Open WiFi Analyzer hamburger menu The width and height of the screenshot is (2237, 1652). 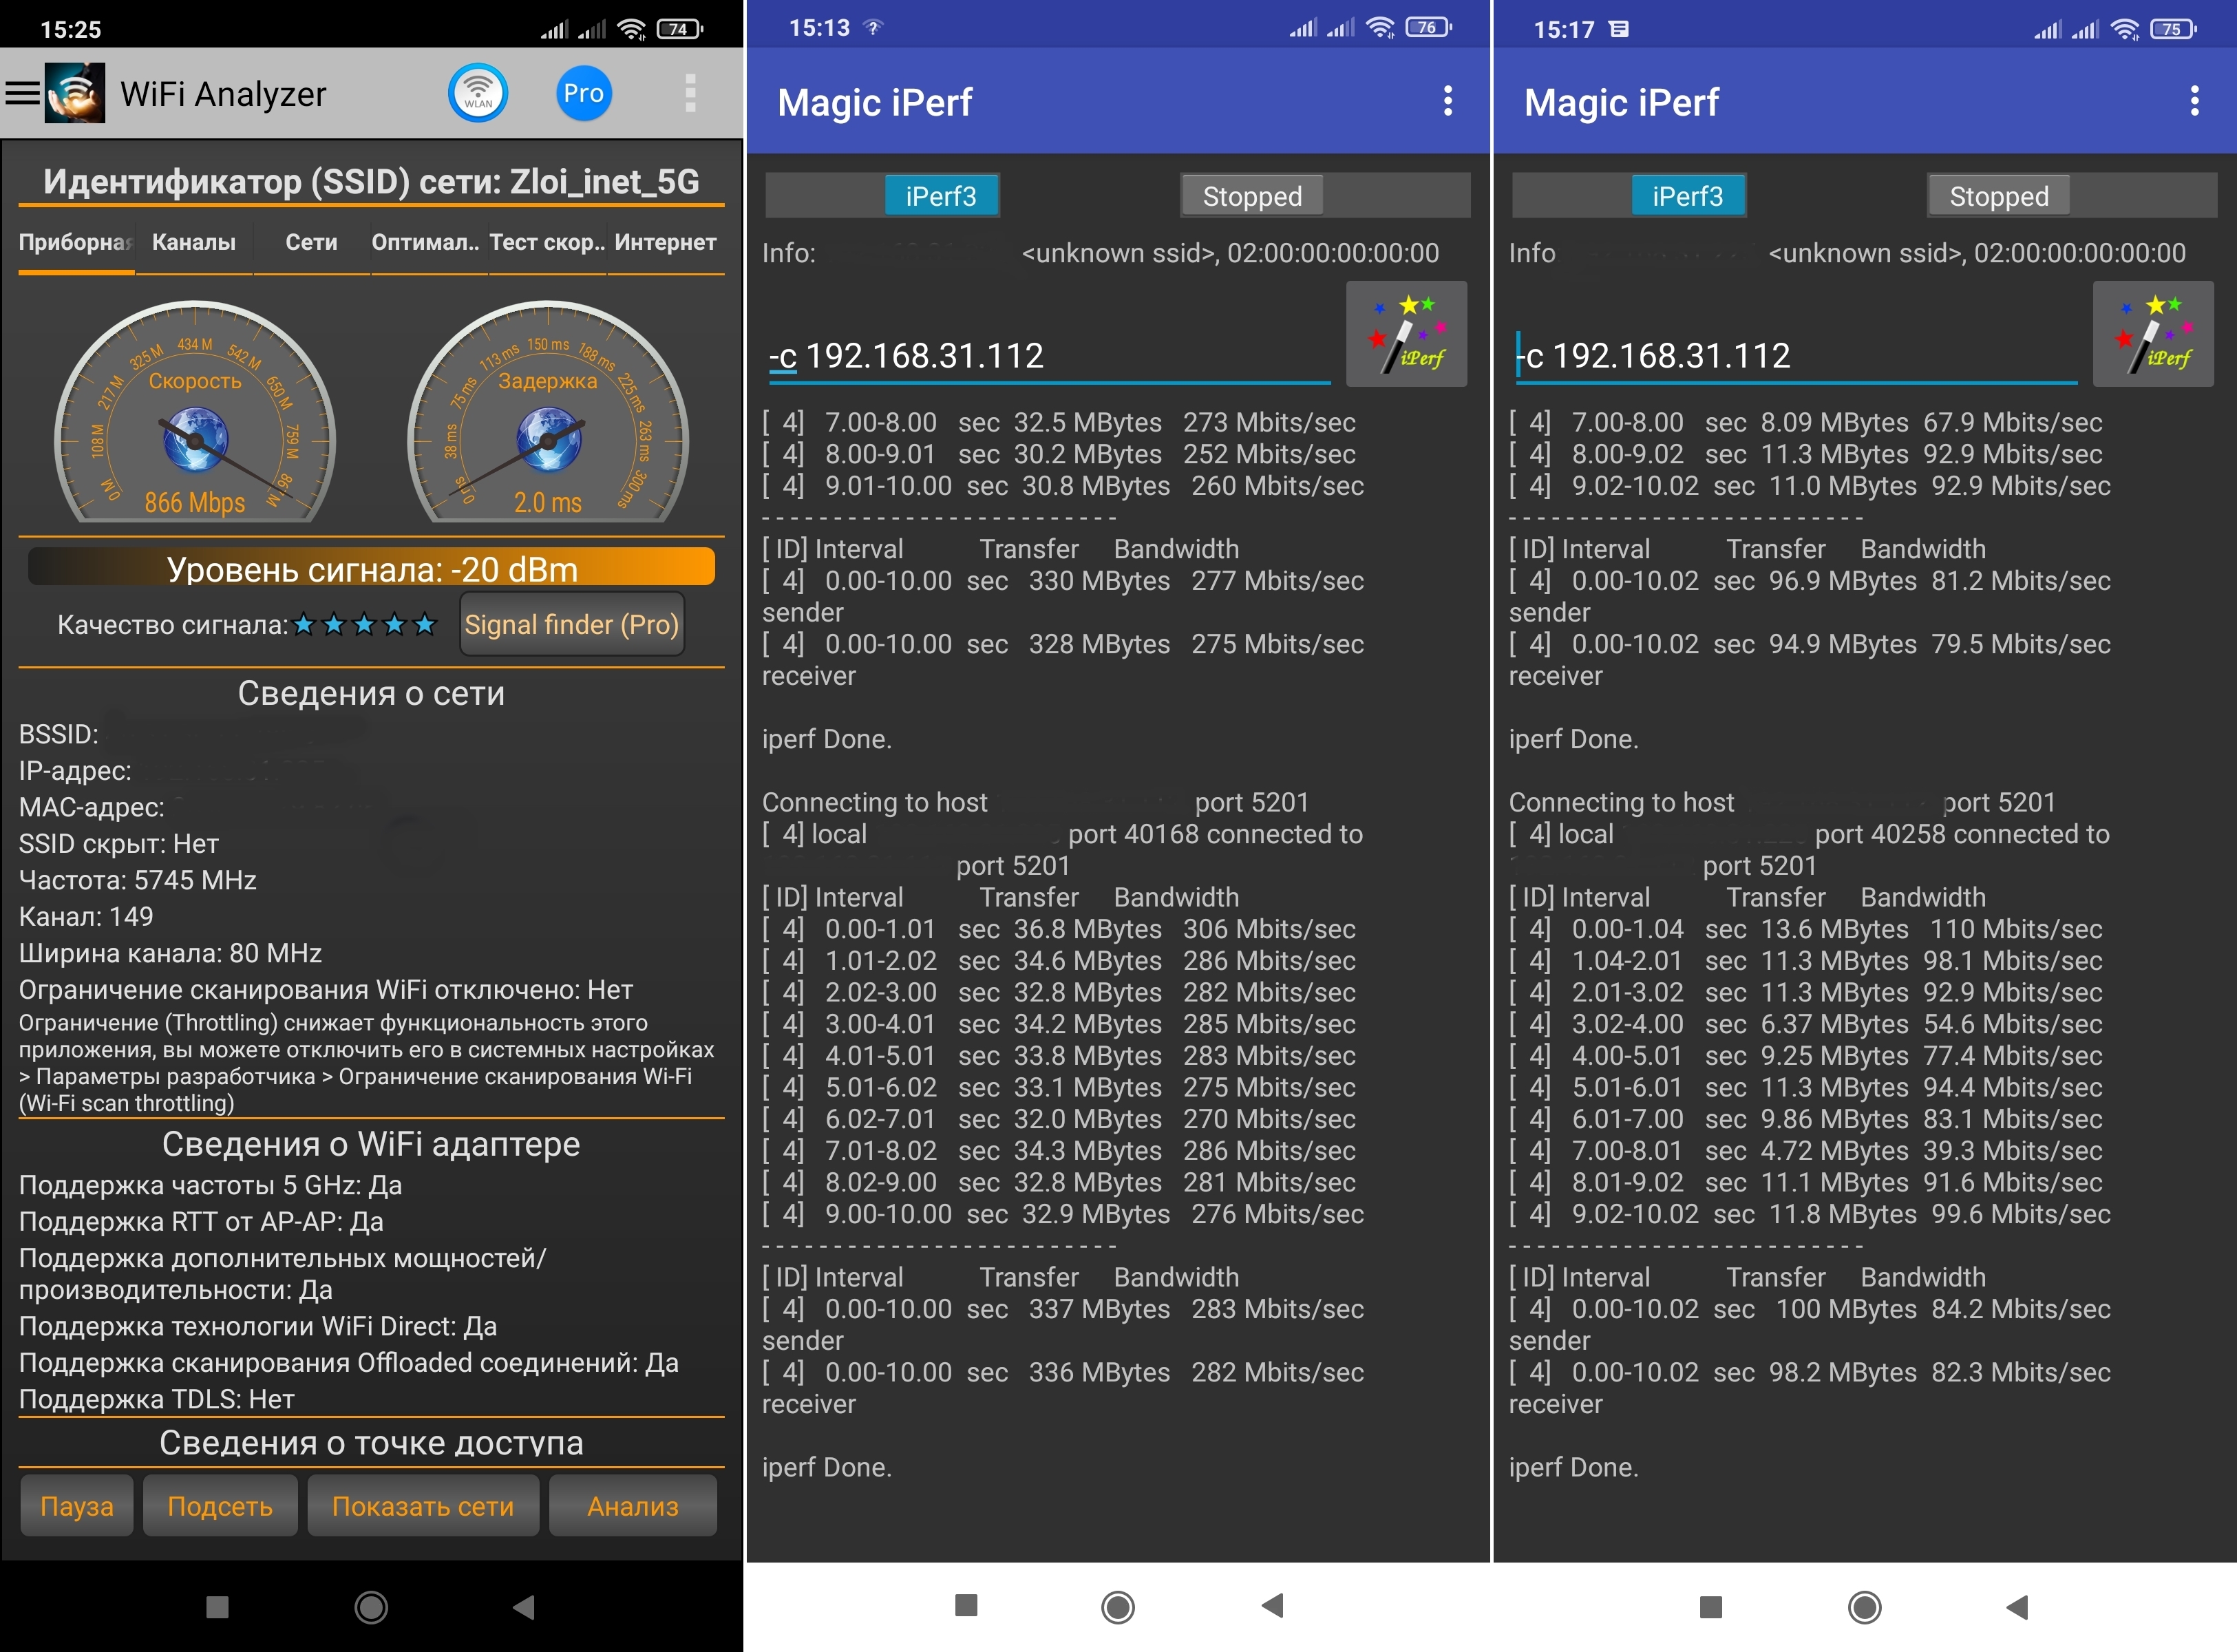point(22,94)
